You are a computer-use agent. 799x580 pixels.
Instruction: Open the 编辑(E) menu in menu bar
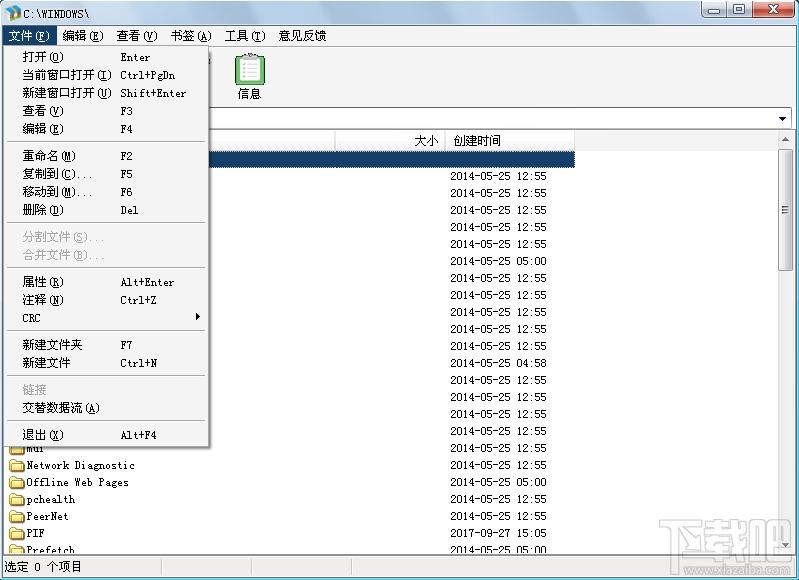[83, 36]
